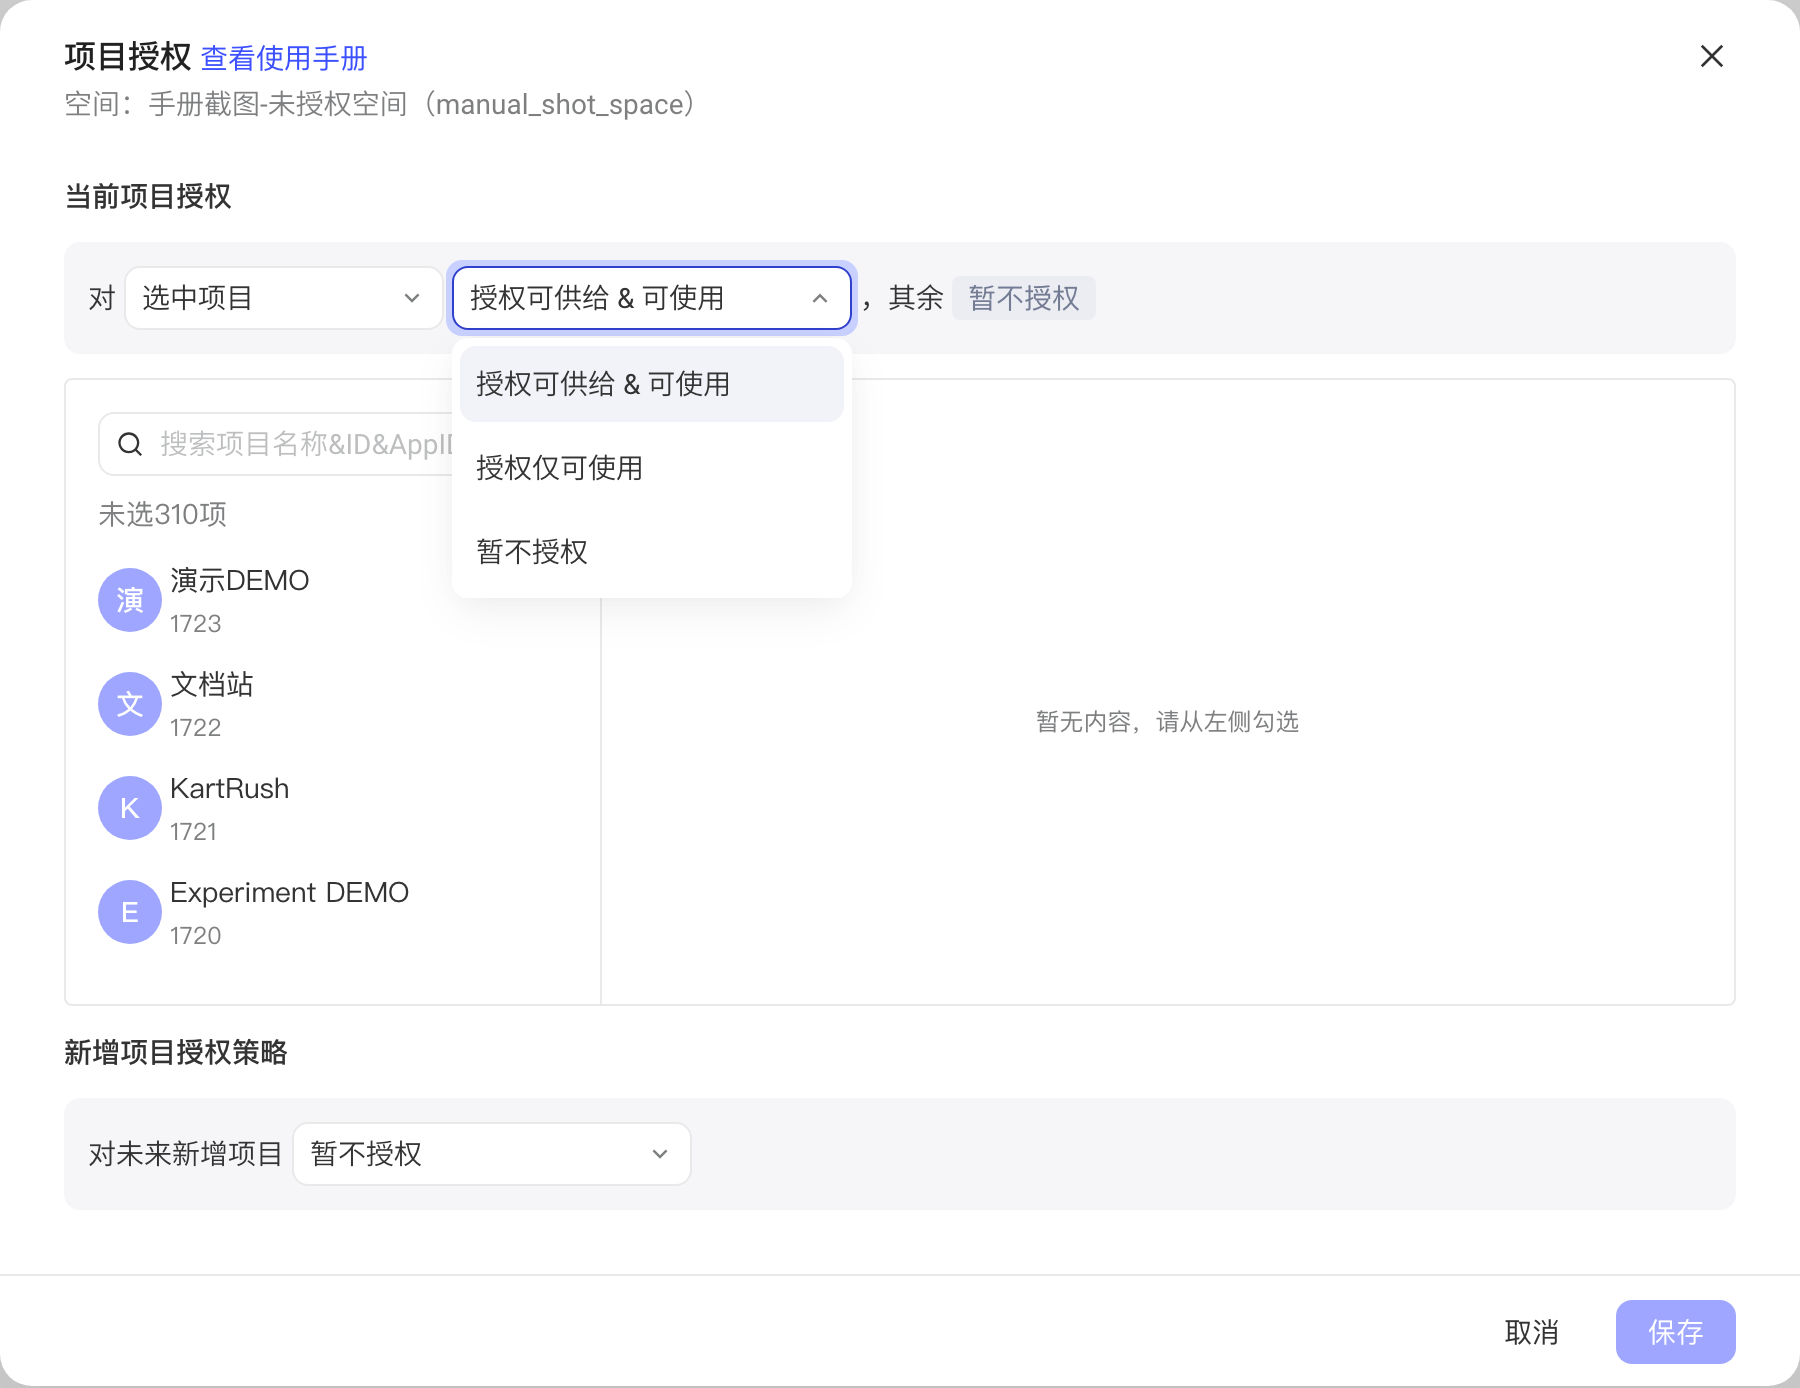
Task: Open the 选中项目 scope dropdown
Action: 283,298
